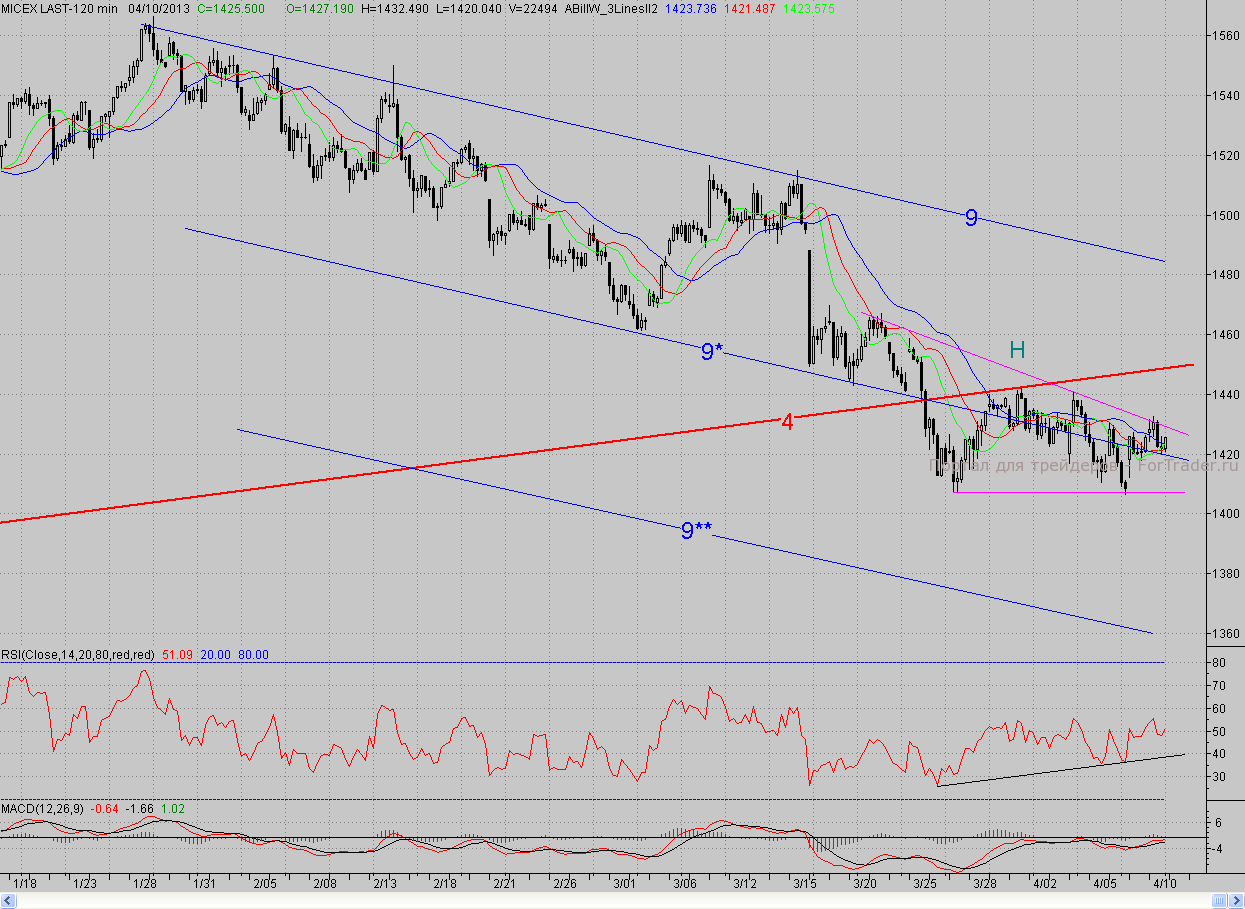Screen dimensions: 1245x909
Task: Click the RSI(Close,14,20,80,red,red) indicator label
Action: coord(78,655)
